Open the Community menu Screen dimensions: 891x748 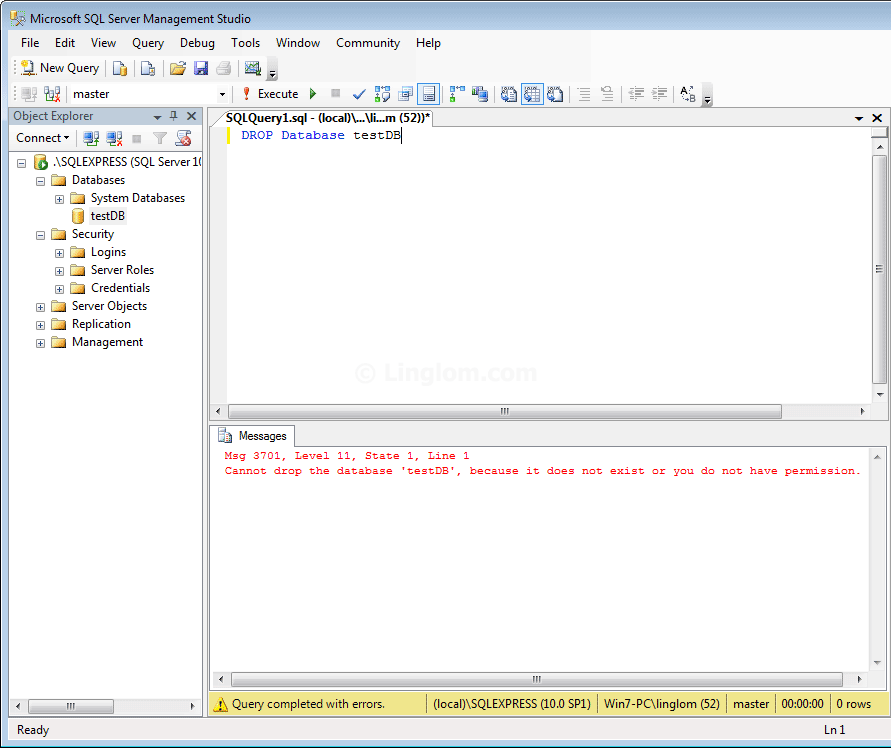(368, 43)
